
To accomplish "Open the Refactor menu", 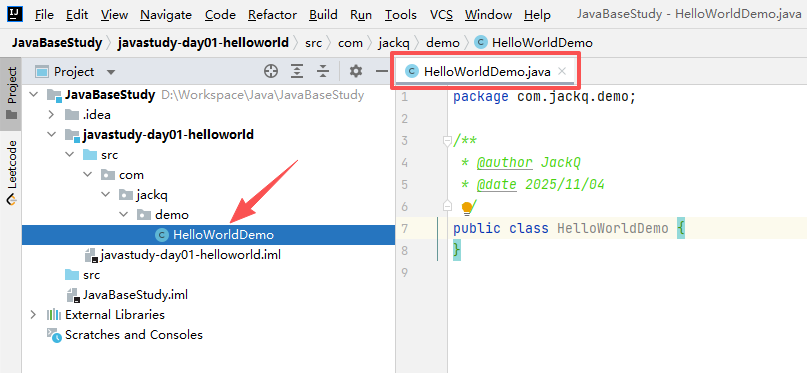I will click(x=272, y=15).
